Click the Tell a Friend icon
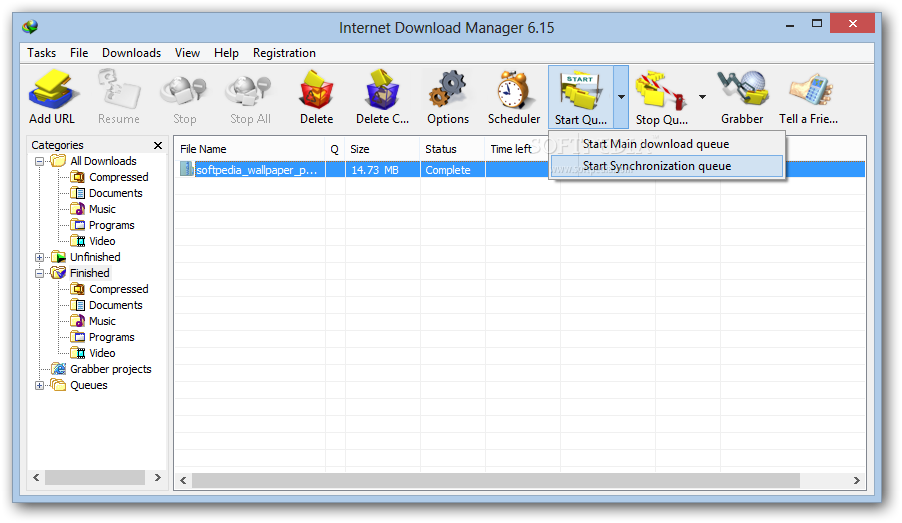 pos(811,89)
